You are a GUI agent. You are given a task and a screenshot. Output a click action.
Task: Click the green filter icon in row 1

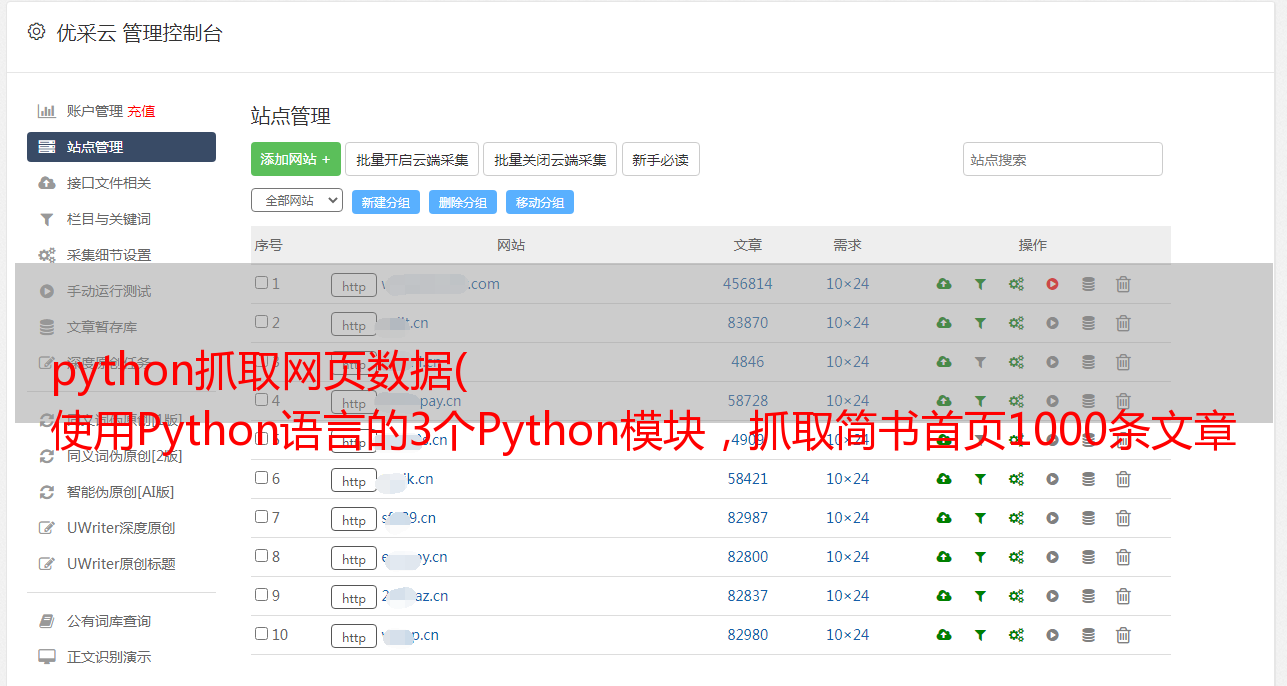pyautogui.click(x=980, y=284)
